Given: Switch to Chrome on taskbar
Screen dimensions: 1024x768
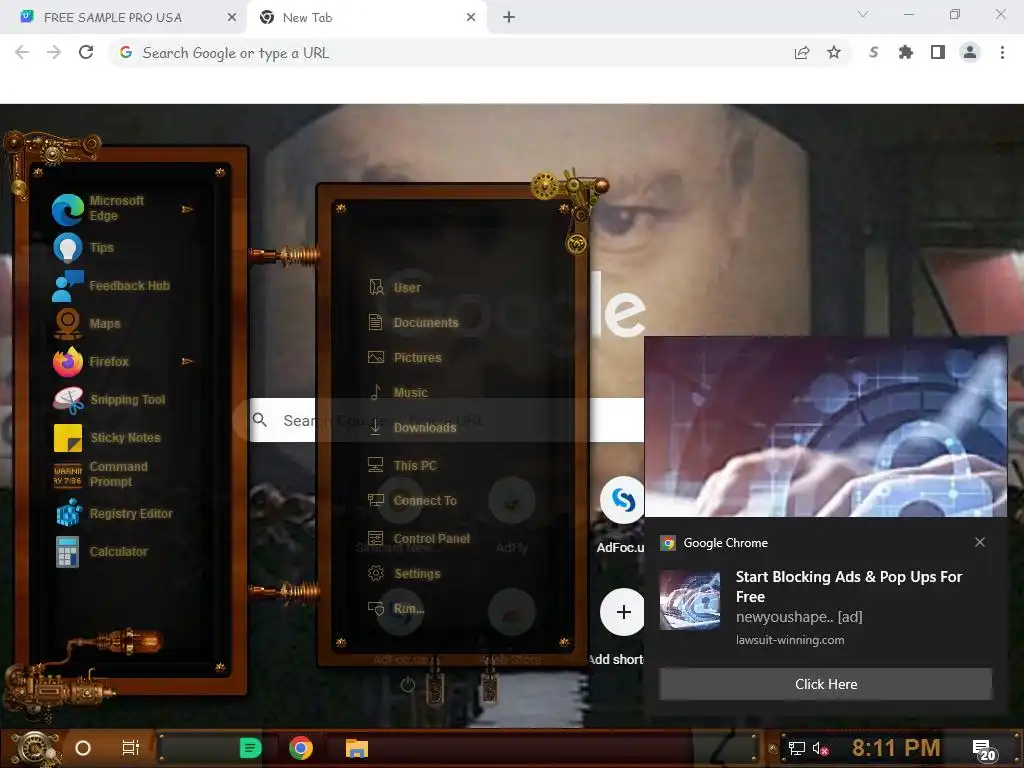Looking at the screenshot, I should pos(300,748).
